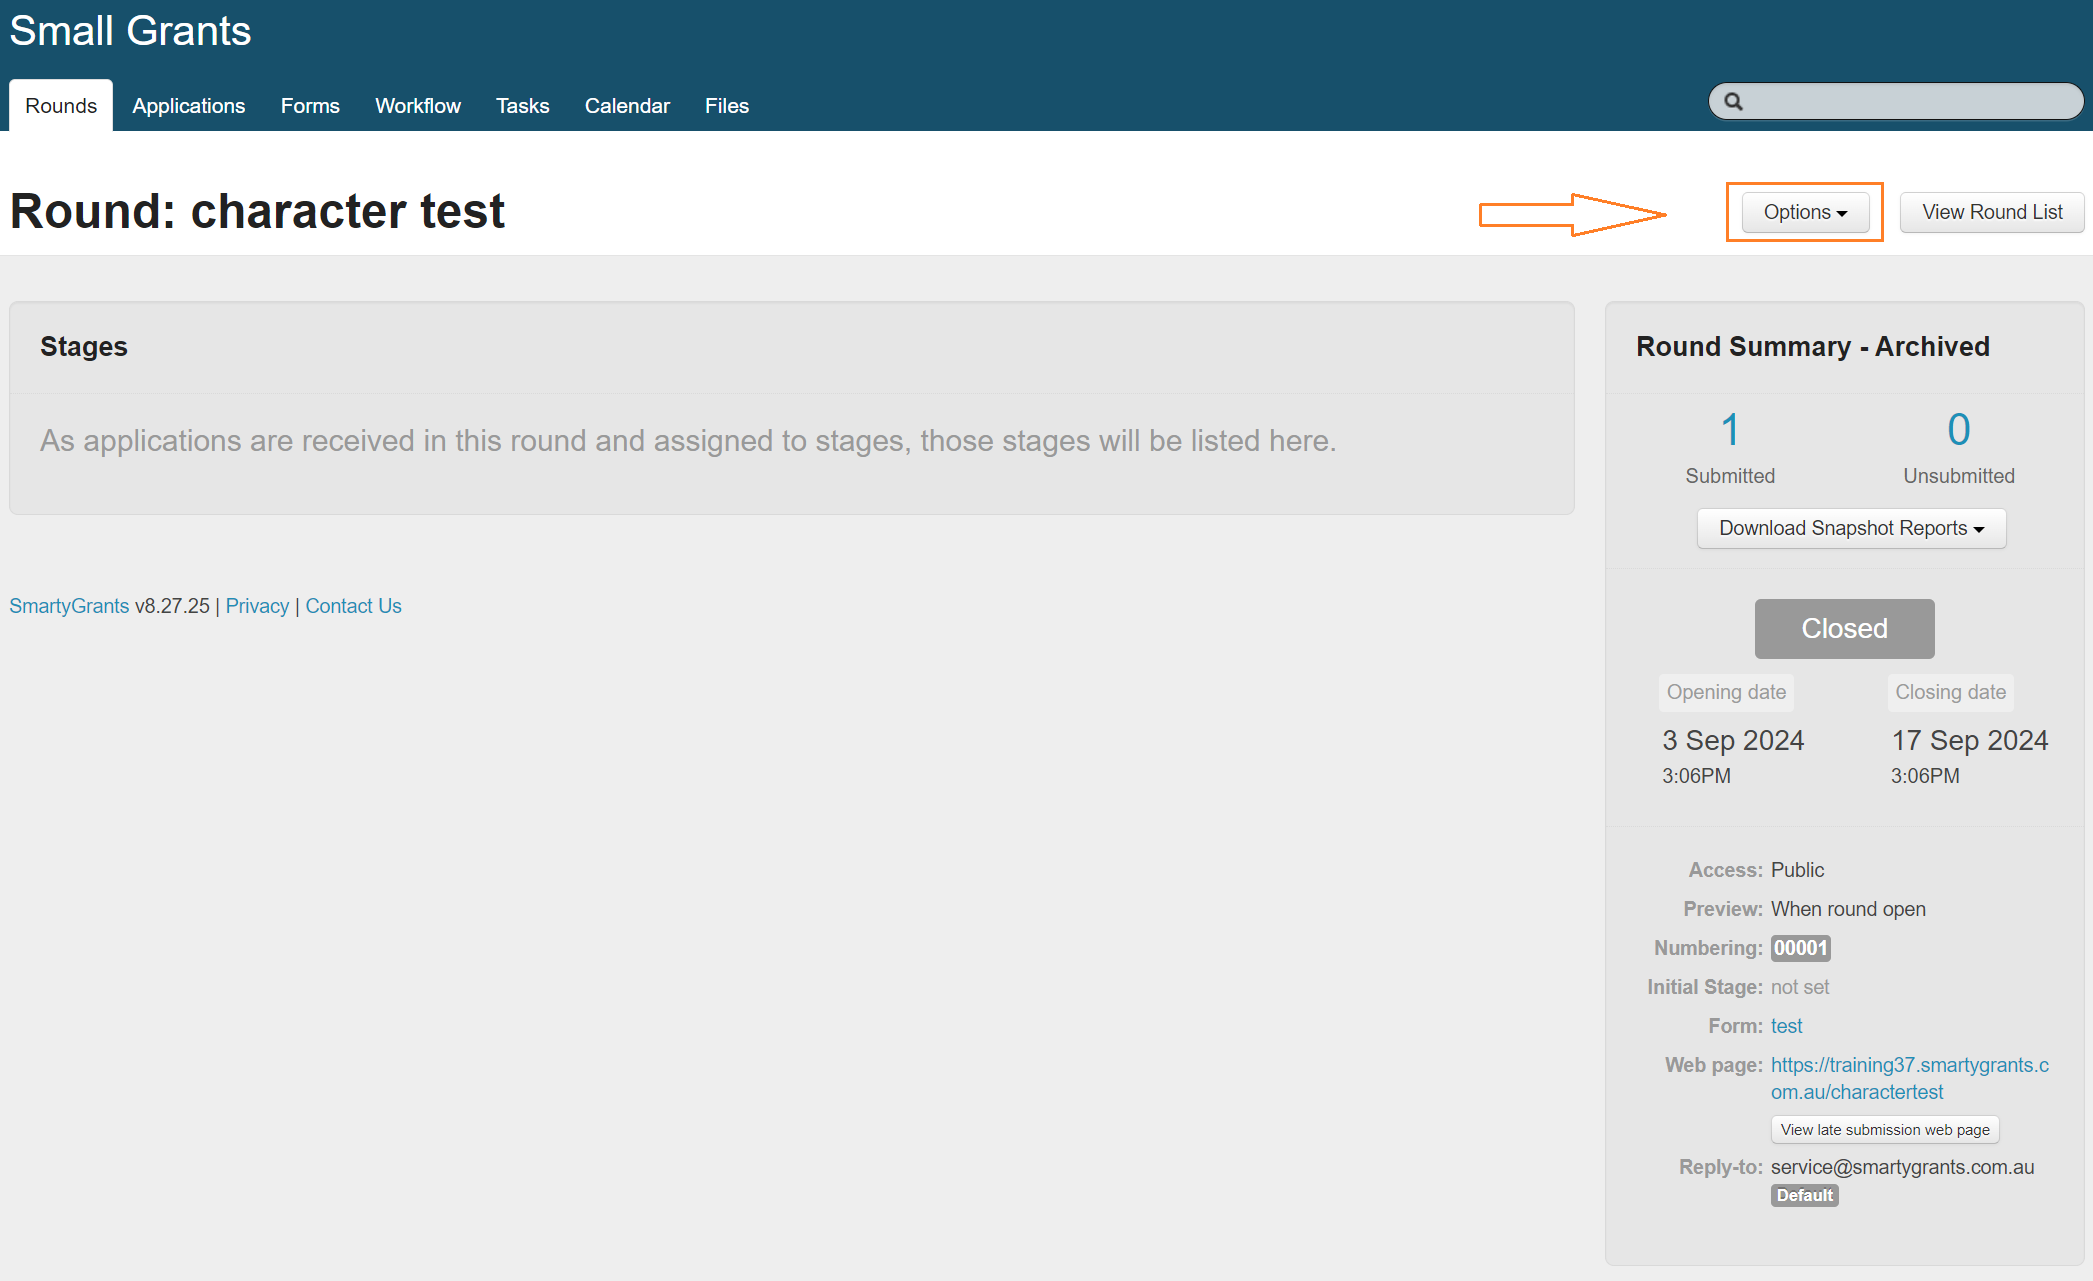Click View Round List button
This screenshot has width=2093, height=1281.
[1991, 212]
